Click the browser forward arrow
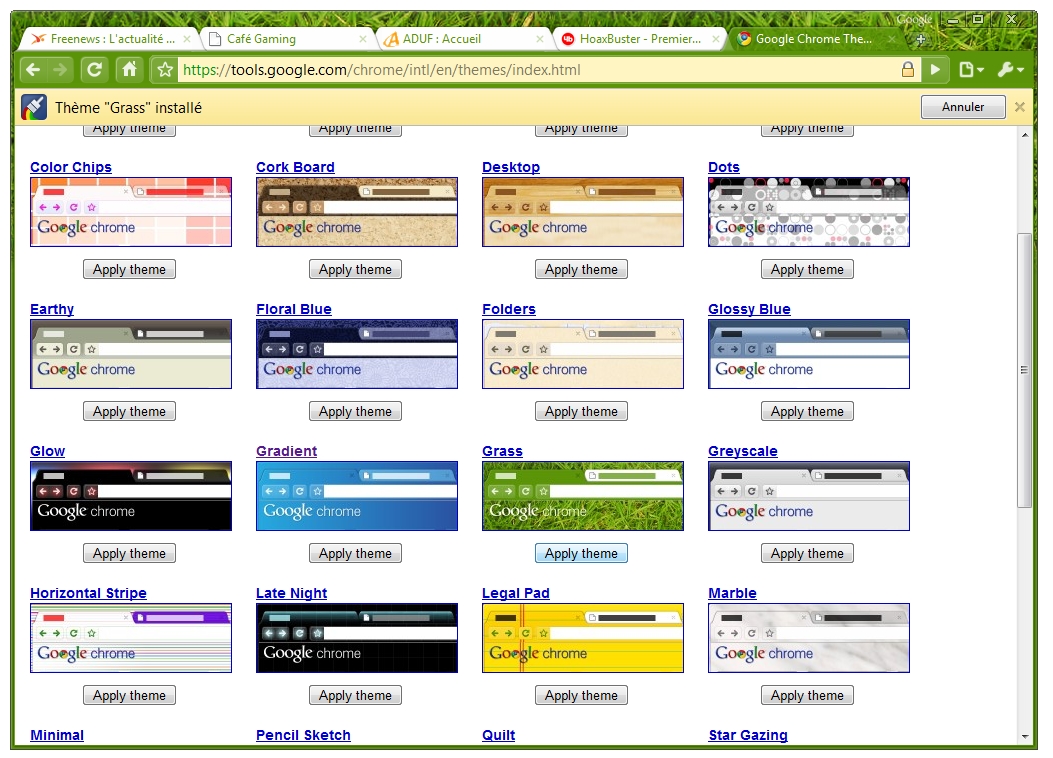This screenshot has height=758, width=1053. click(60, 70)
